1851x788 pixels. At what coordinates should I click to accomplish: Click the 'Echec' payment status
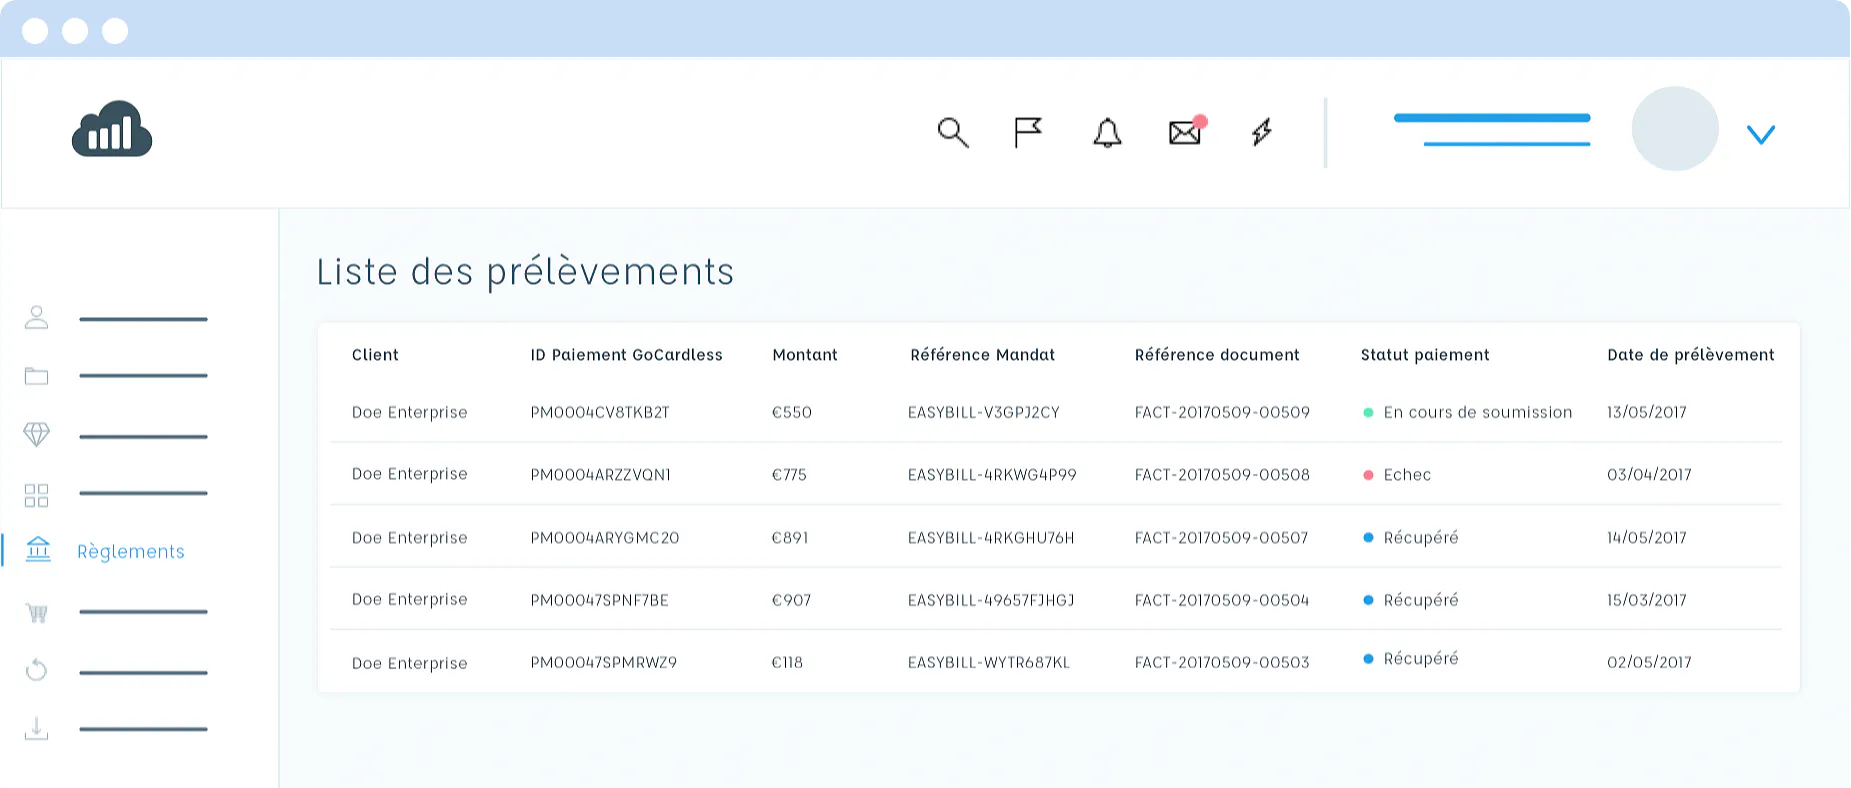pyautogui.click(x=1397, y=475)
